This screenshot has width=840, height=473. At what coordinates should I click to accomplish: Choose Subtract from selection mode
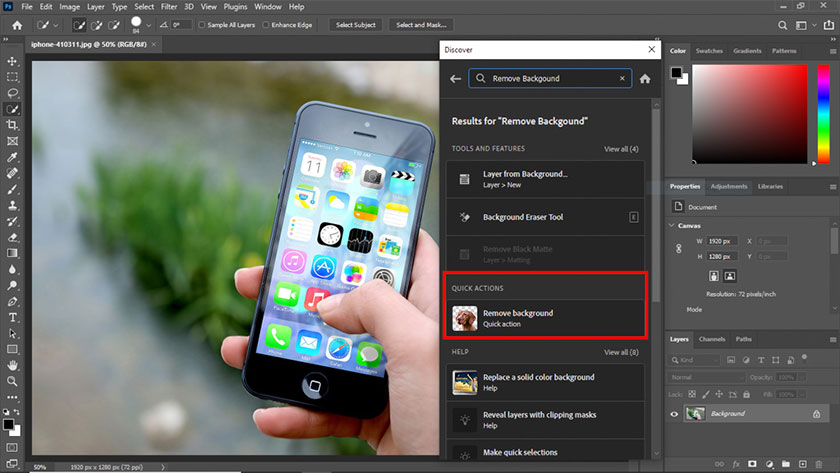(x=114, y=25)
